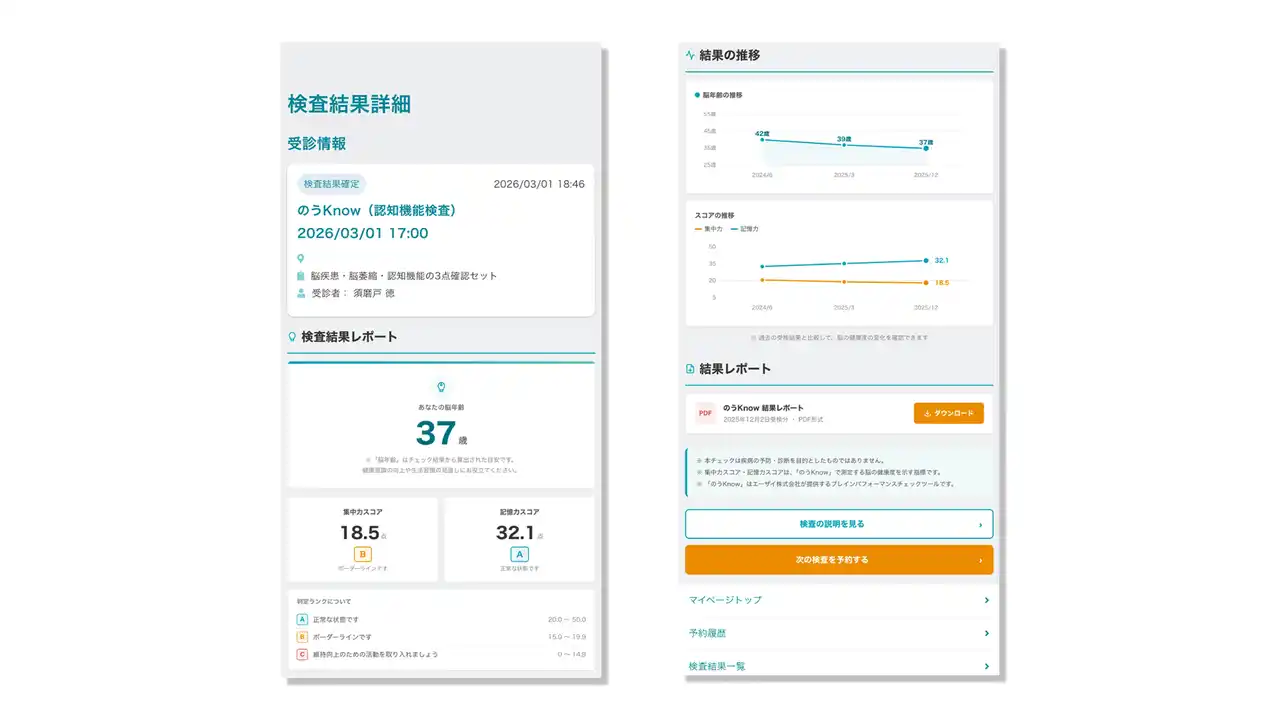Click the lightbulb icon above あなたの脳年齢
Viewport: 1280px width, 720px height.
[441, 386]
